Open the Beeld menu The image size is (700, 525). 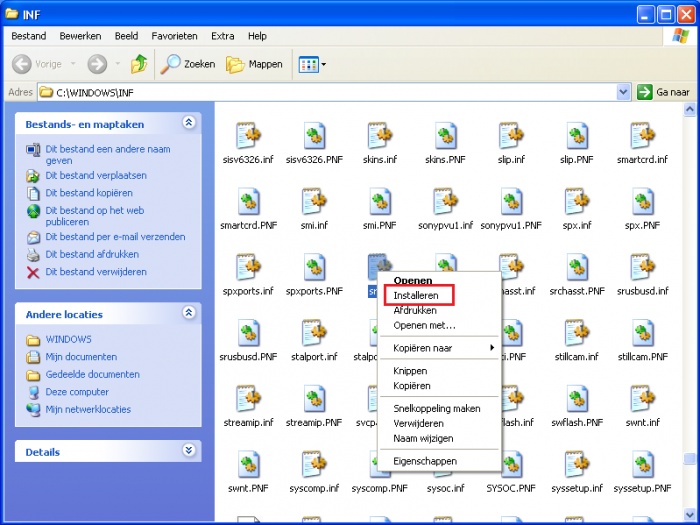[x=126, y=36]
